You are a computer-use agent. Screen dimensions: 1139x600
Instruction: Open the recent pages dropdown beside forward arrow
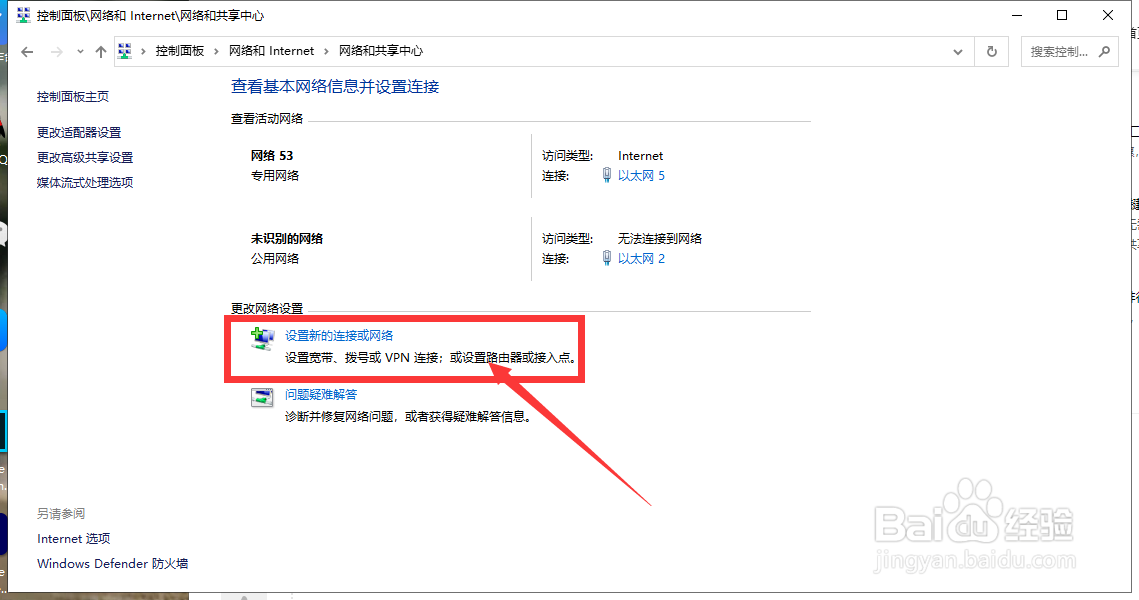(x=79, y=50)
